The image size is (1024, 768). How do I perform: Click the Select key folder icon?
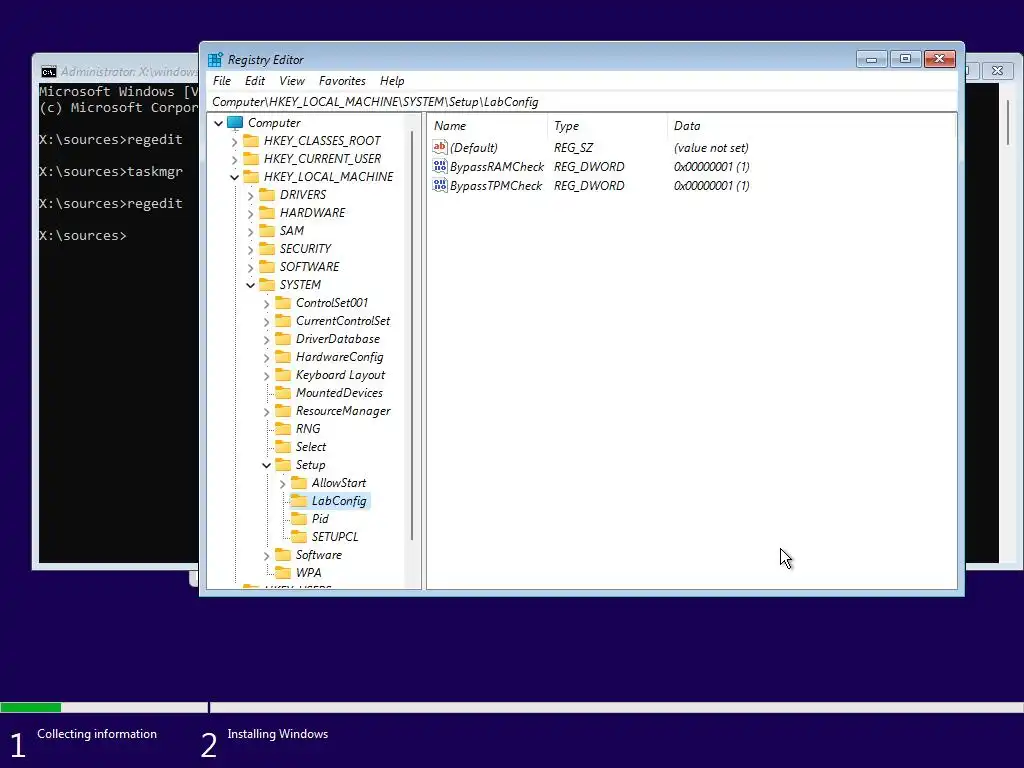[283, 447]
